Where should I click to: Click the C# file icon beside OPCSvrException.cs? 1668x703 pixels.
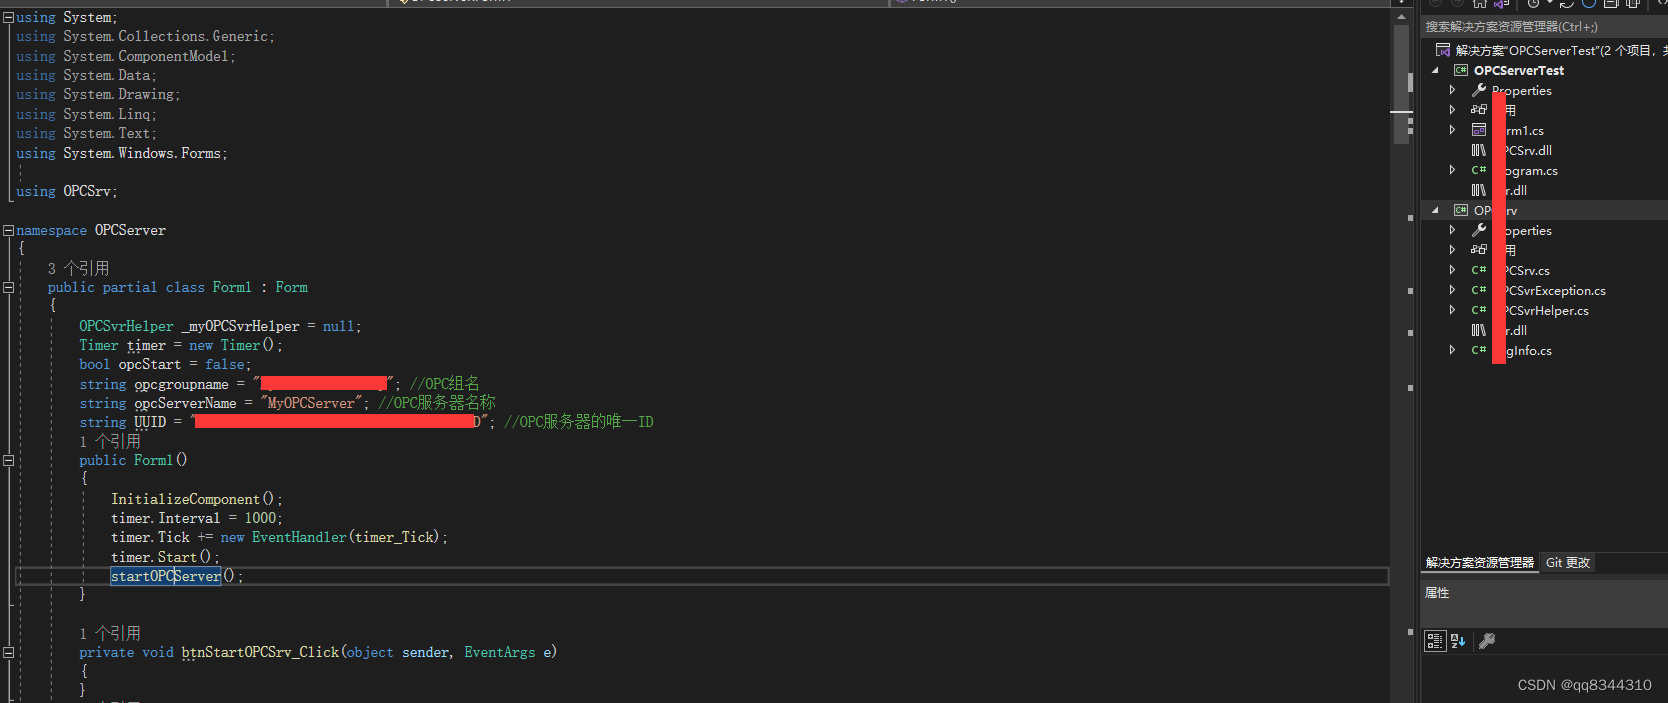tap(1479, 290)
